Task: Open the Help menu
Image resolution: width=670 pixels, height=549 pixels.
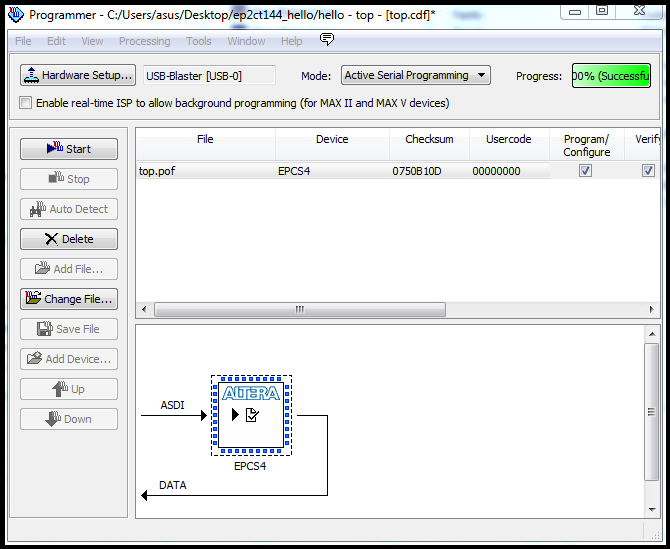Action: pyautogui.click(x=291, y=41)
